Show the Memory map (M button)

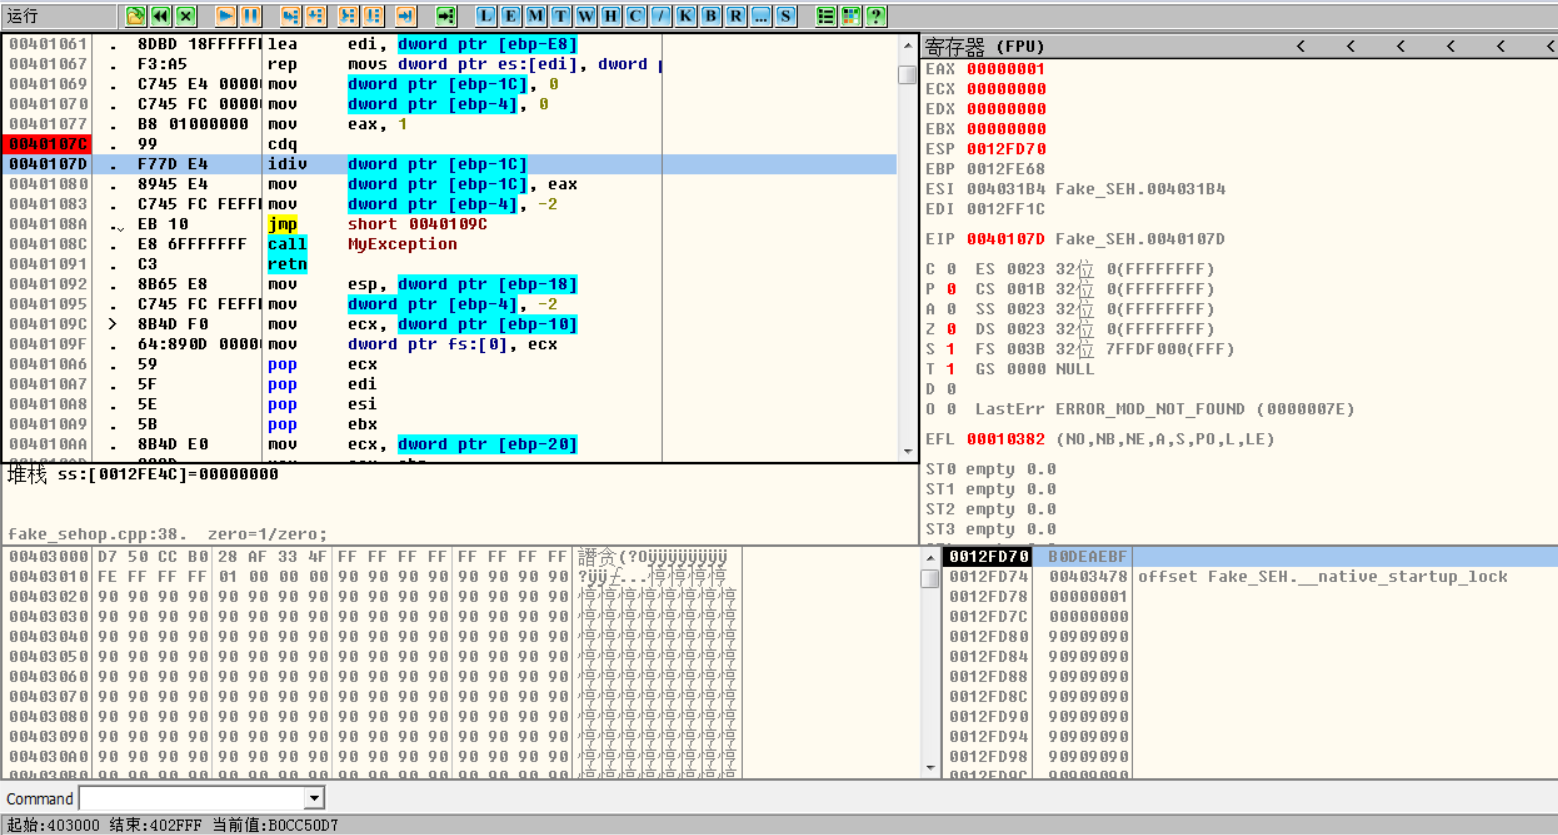click(x=535, y=16)
